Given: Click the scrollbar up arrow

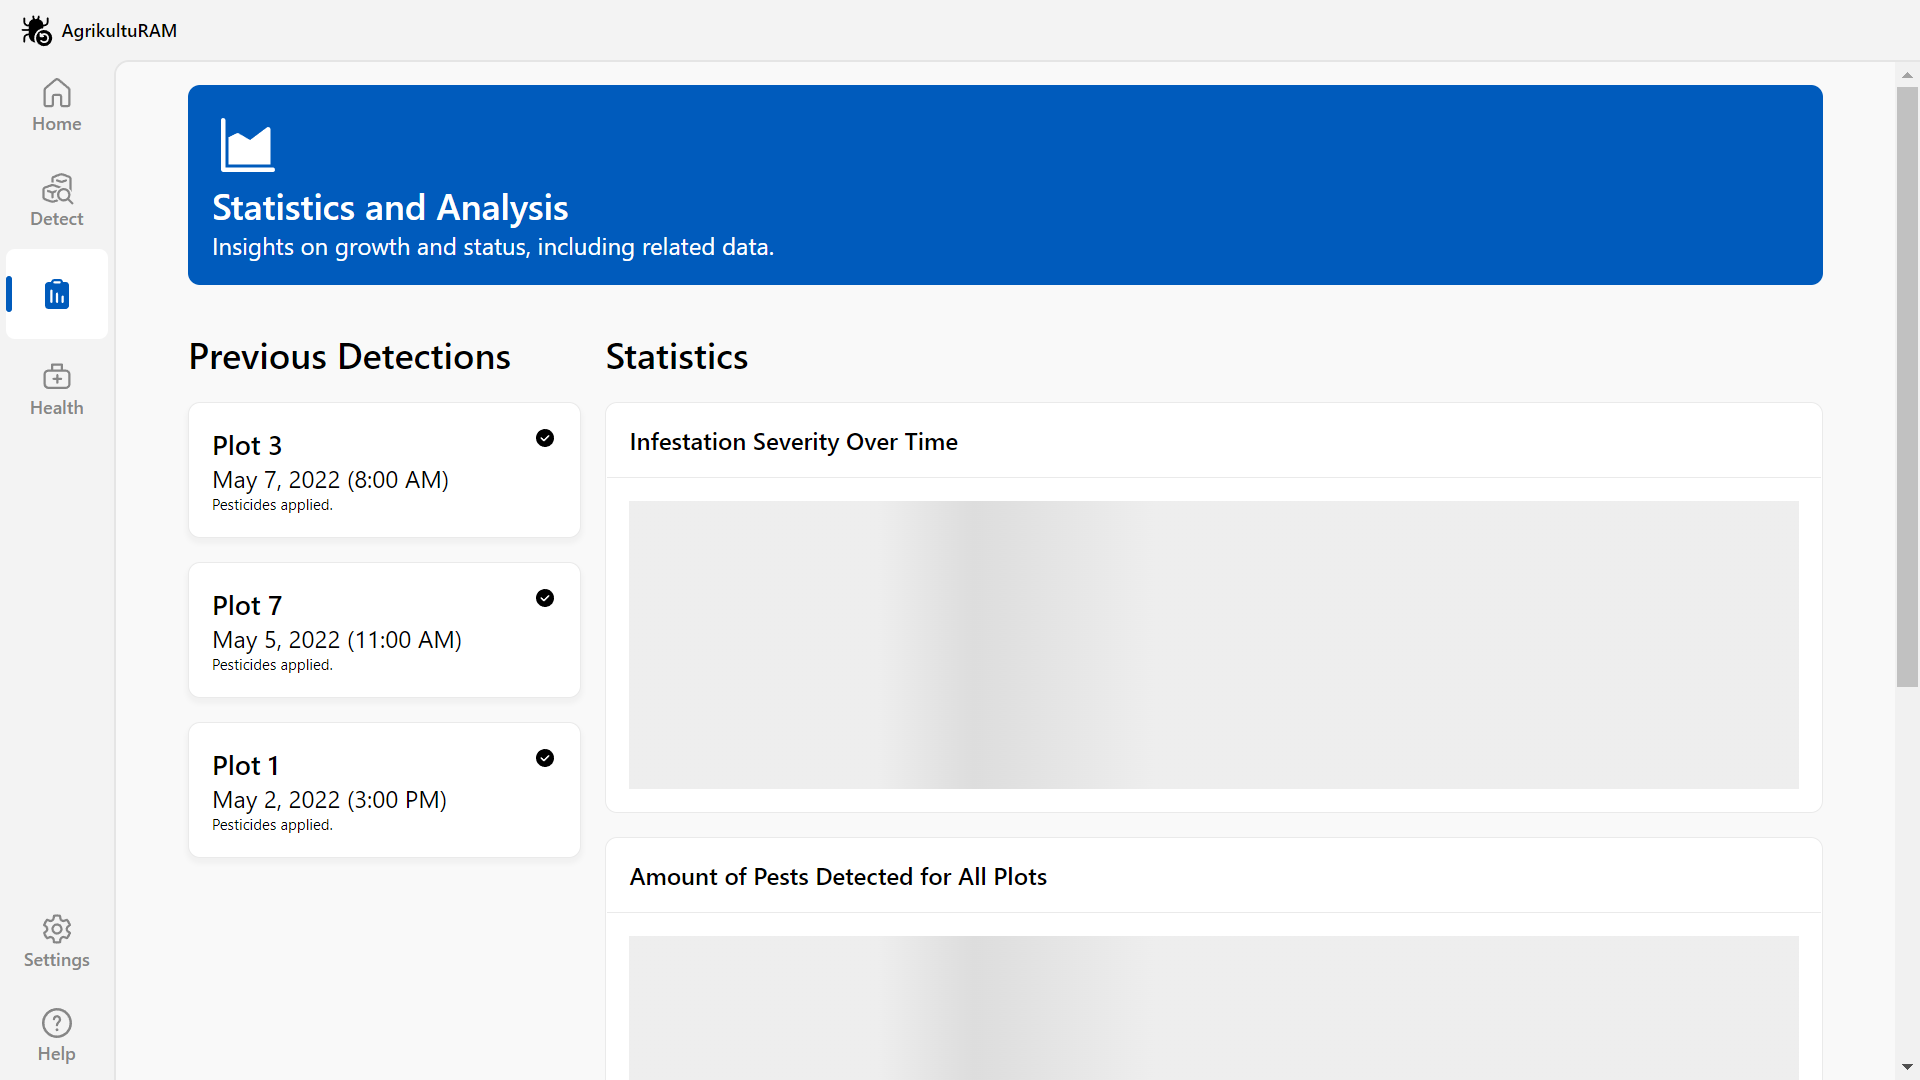Looking at the screenshot, I should pyautogui.click(x=1907, y=75).
